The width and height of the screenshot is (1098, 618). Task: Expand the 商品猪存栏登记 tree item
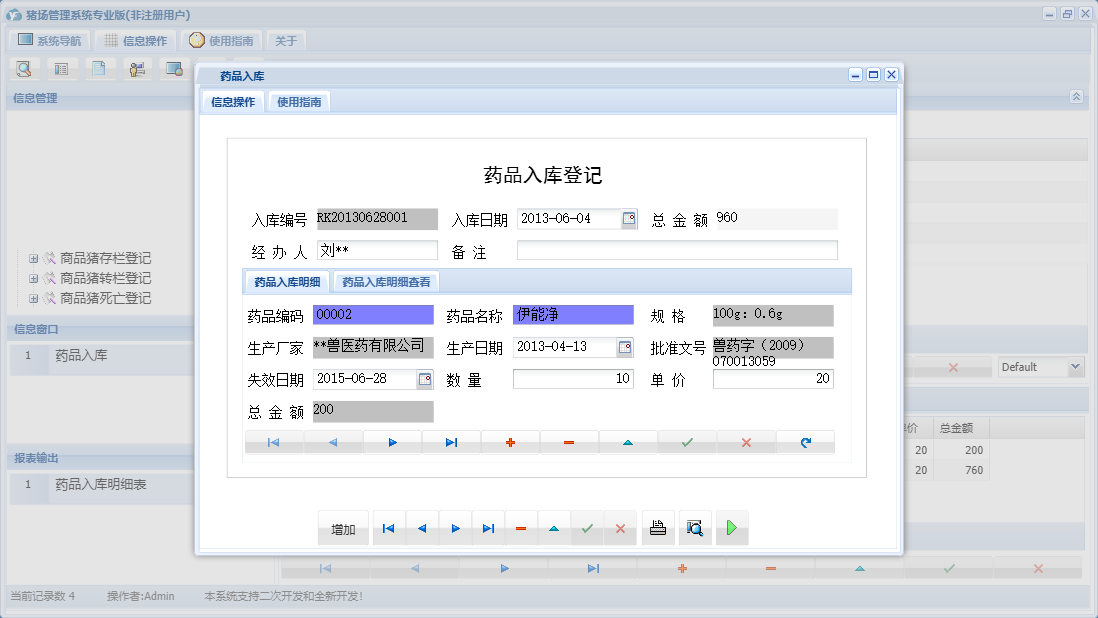(x=33, y=257)
